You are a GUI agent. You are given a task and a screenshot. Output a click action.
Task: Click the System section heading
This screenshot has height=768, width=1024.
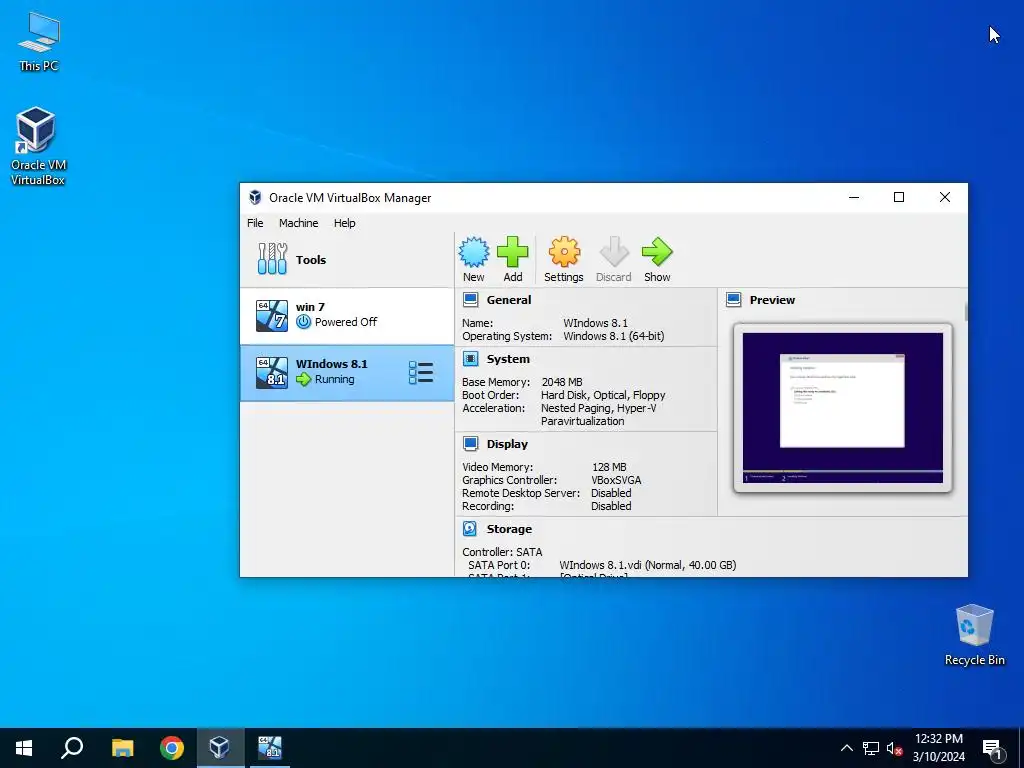508,359
